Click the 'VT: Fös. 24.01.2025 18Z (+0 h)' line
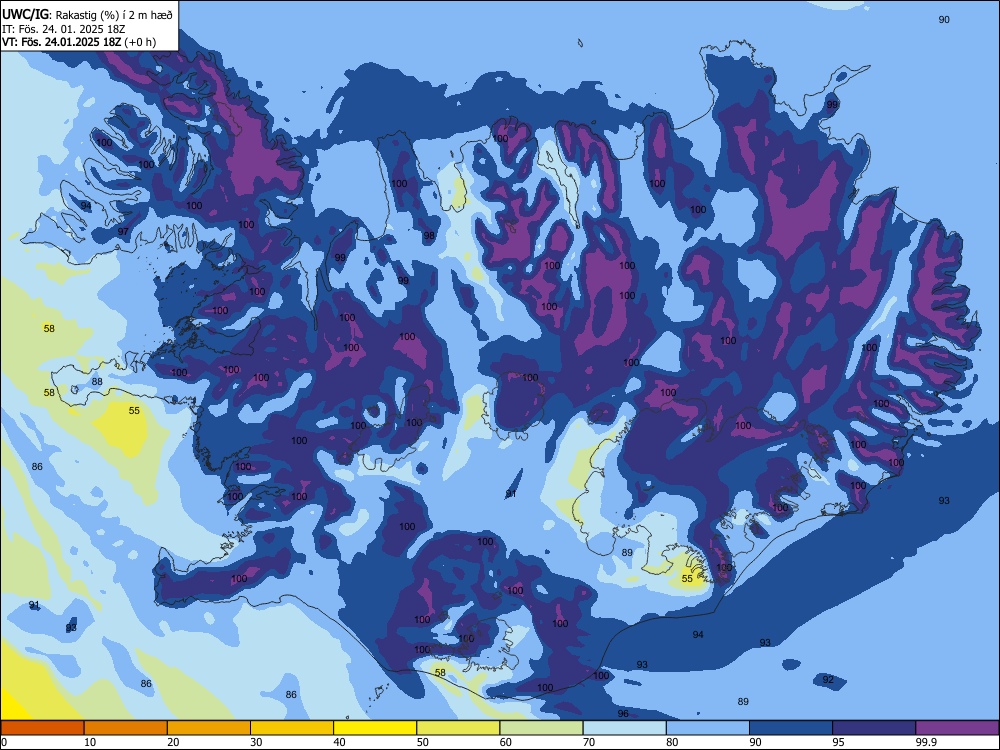The image size is (1000, 750). click(79, 42)
